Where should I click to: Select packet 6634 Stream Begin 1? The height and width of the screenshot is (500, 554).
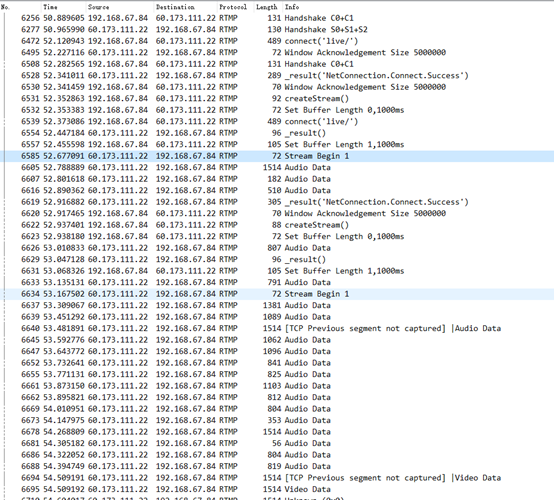point(277,294)
